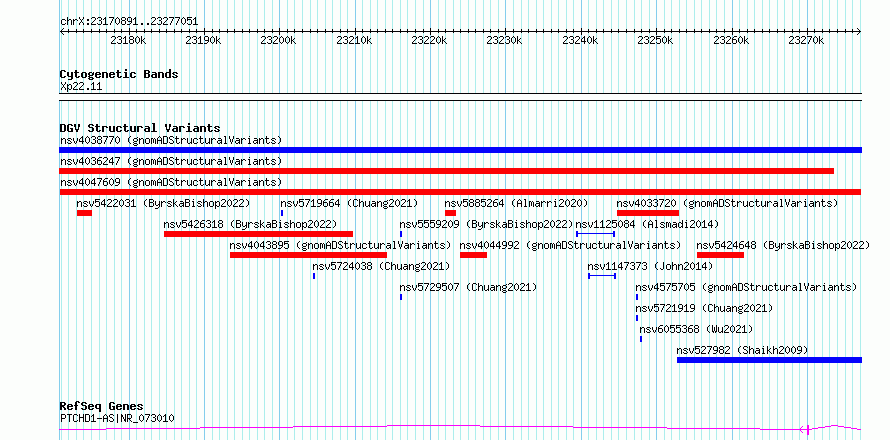Click the blue nsv527982 variant bar
The width and height of the screenshot is (890, 440).
[x=770, y=360]
